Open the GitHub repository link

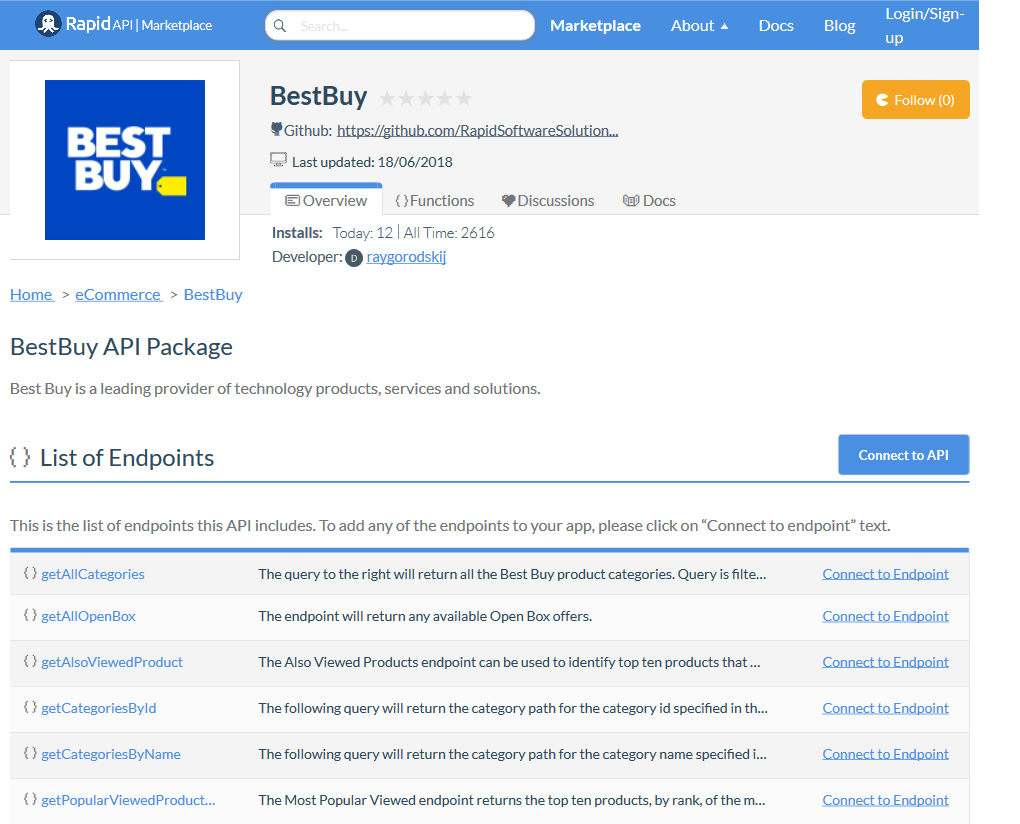477,130
